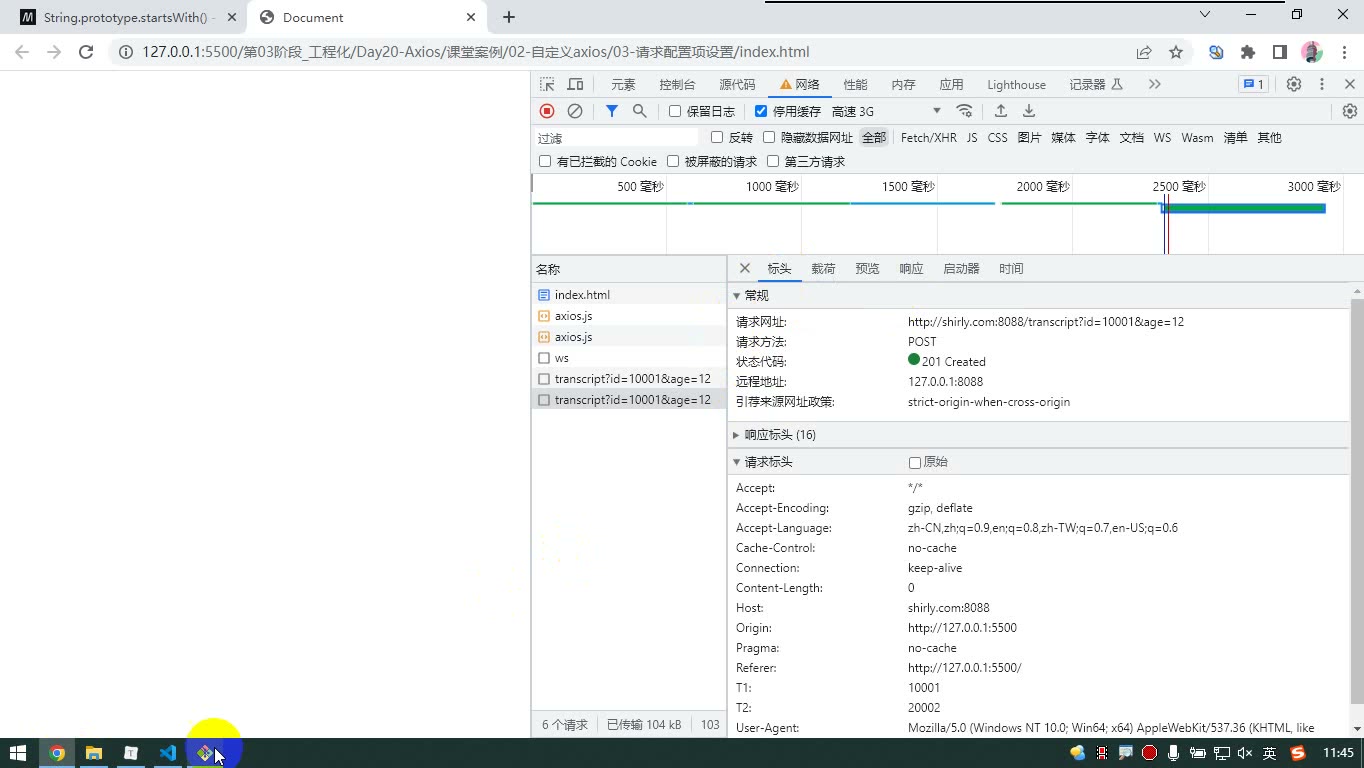Open the 响应 request tab
The width and height of the screenshot is (1364, 768).
[911, 268]
